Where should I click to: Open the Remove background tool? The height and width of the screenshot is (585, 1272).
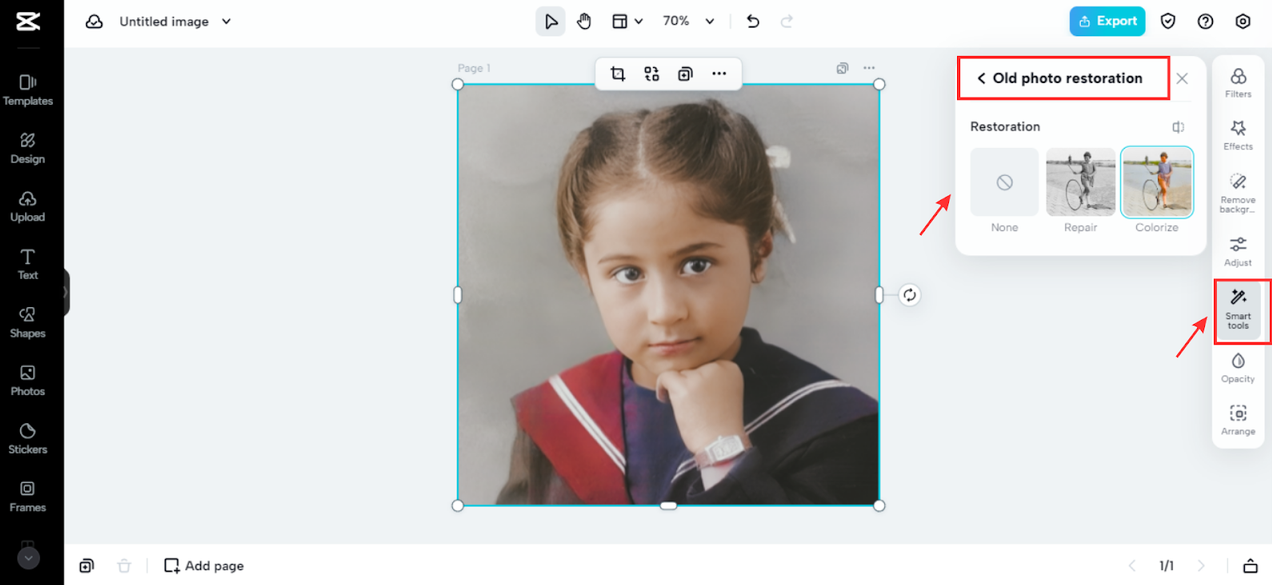(1238, 193)
